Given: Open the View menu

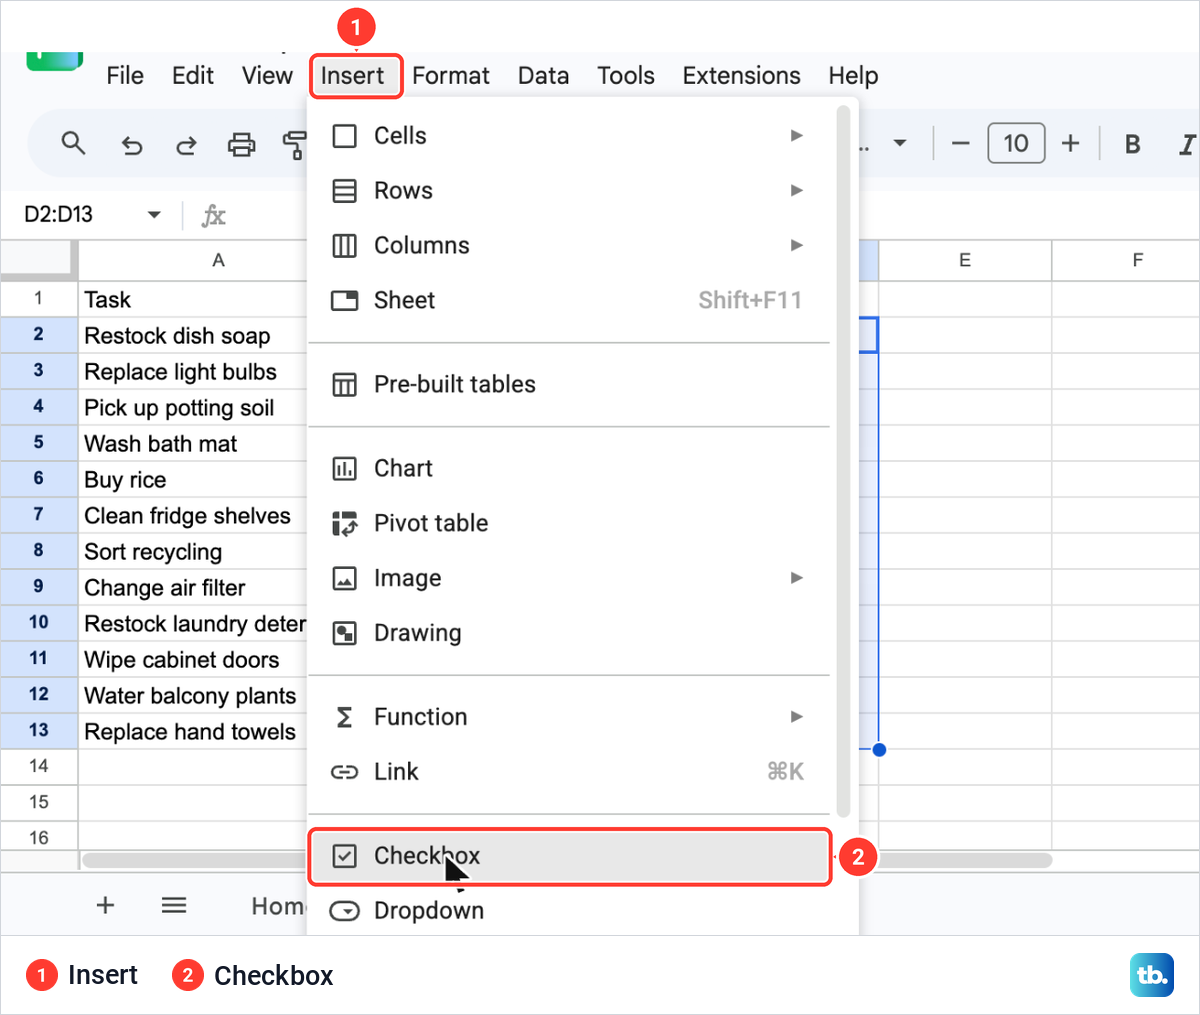Looking at the screenshot, I should [267, 76].
